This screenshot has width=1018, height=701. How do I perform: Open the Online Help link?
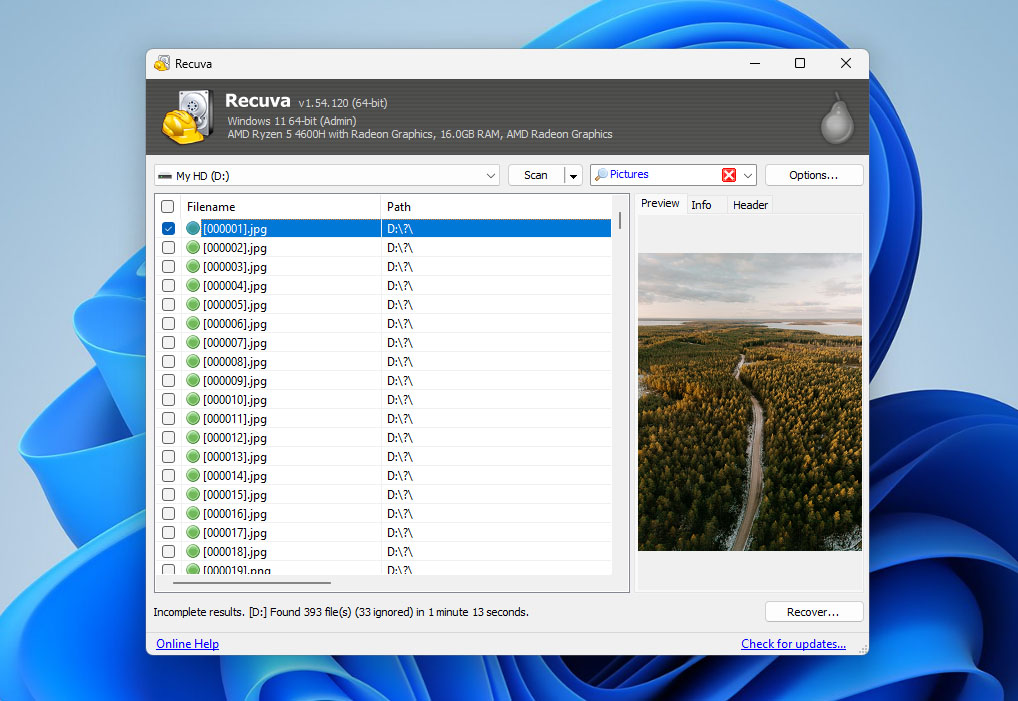[x=187, y=644]
